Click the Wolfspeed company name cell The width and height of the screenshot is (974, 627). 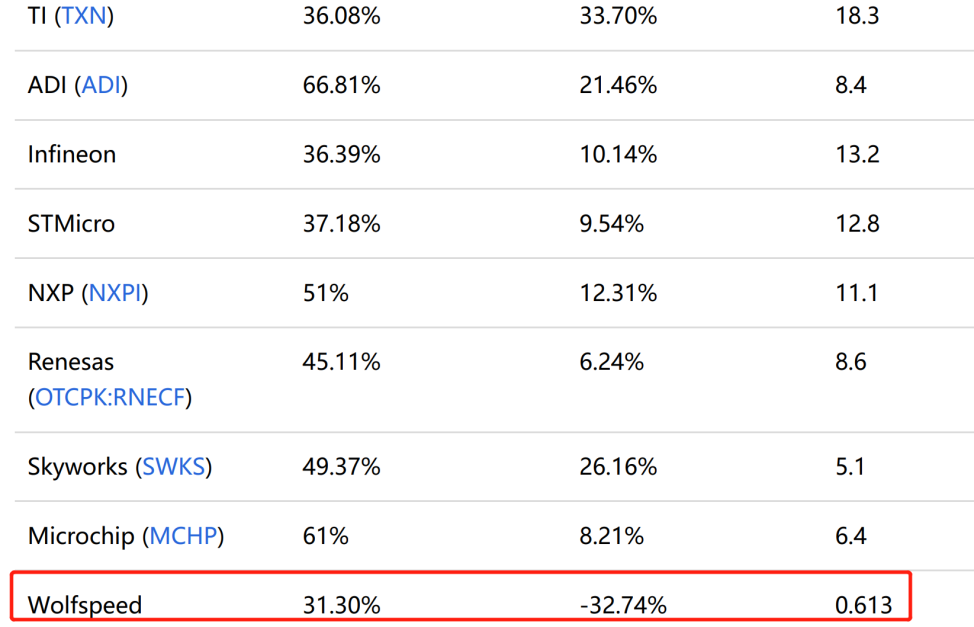85,604
